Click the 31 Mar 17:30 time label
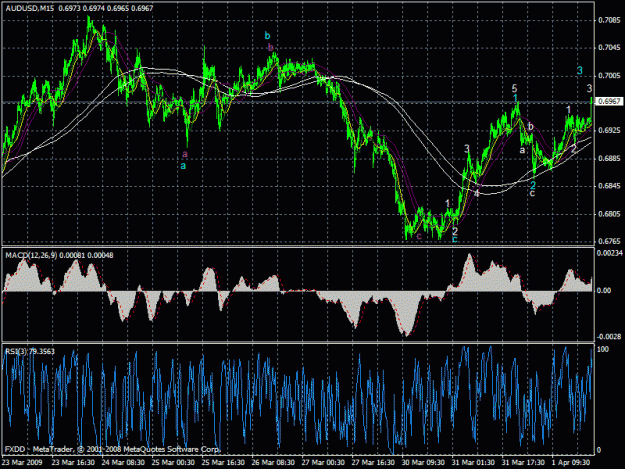 coord(523,463)
